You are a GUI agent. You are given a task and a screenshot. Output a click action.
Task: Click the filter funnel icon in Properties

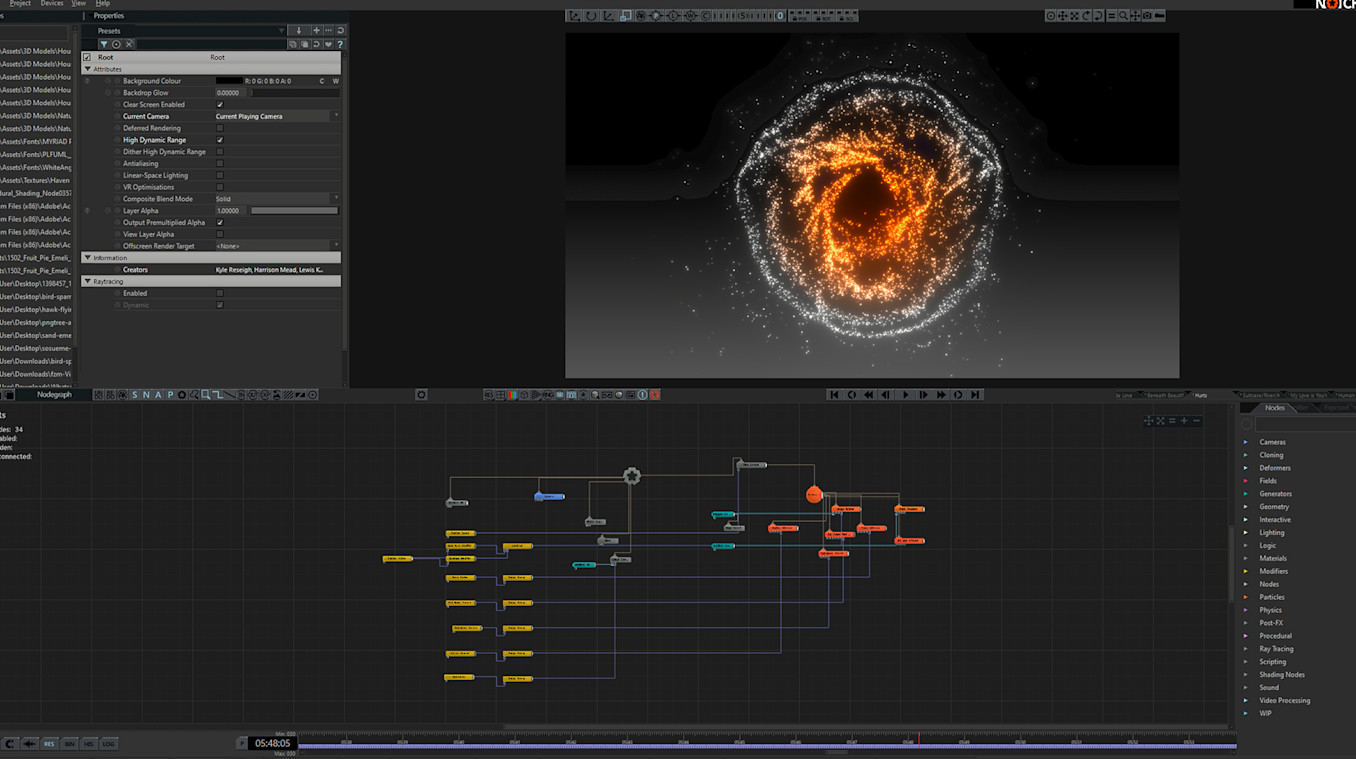[x=103, y=44]
